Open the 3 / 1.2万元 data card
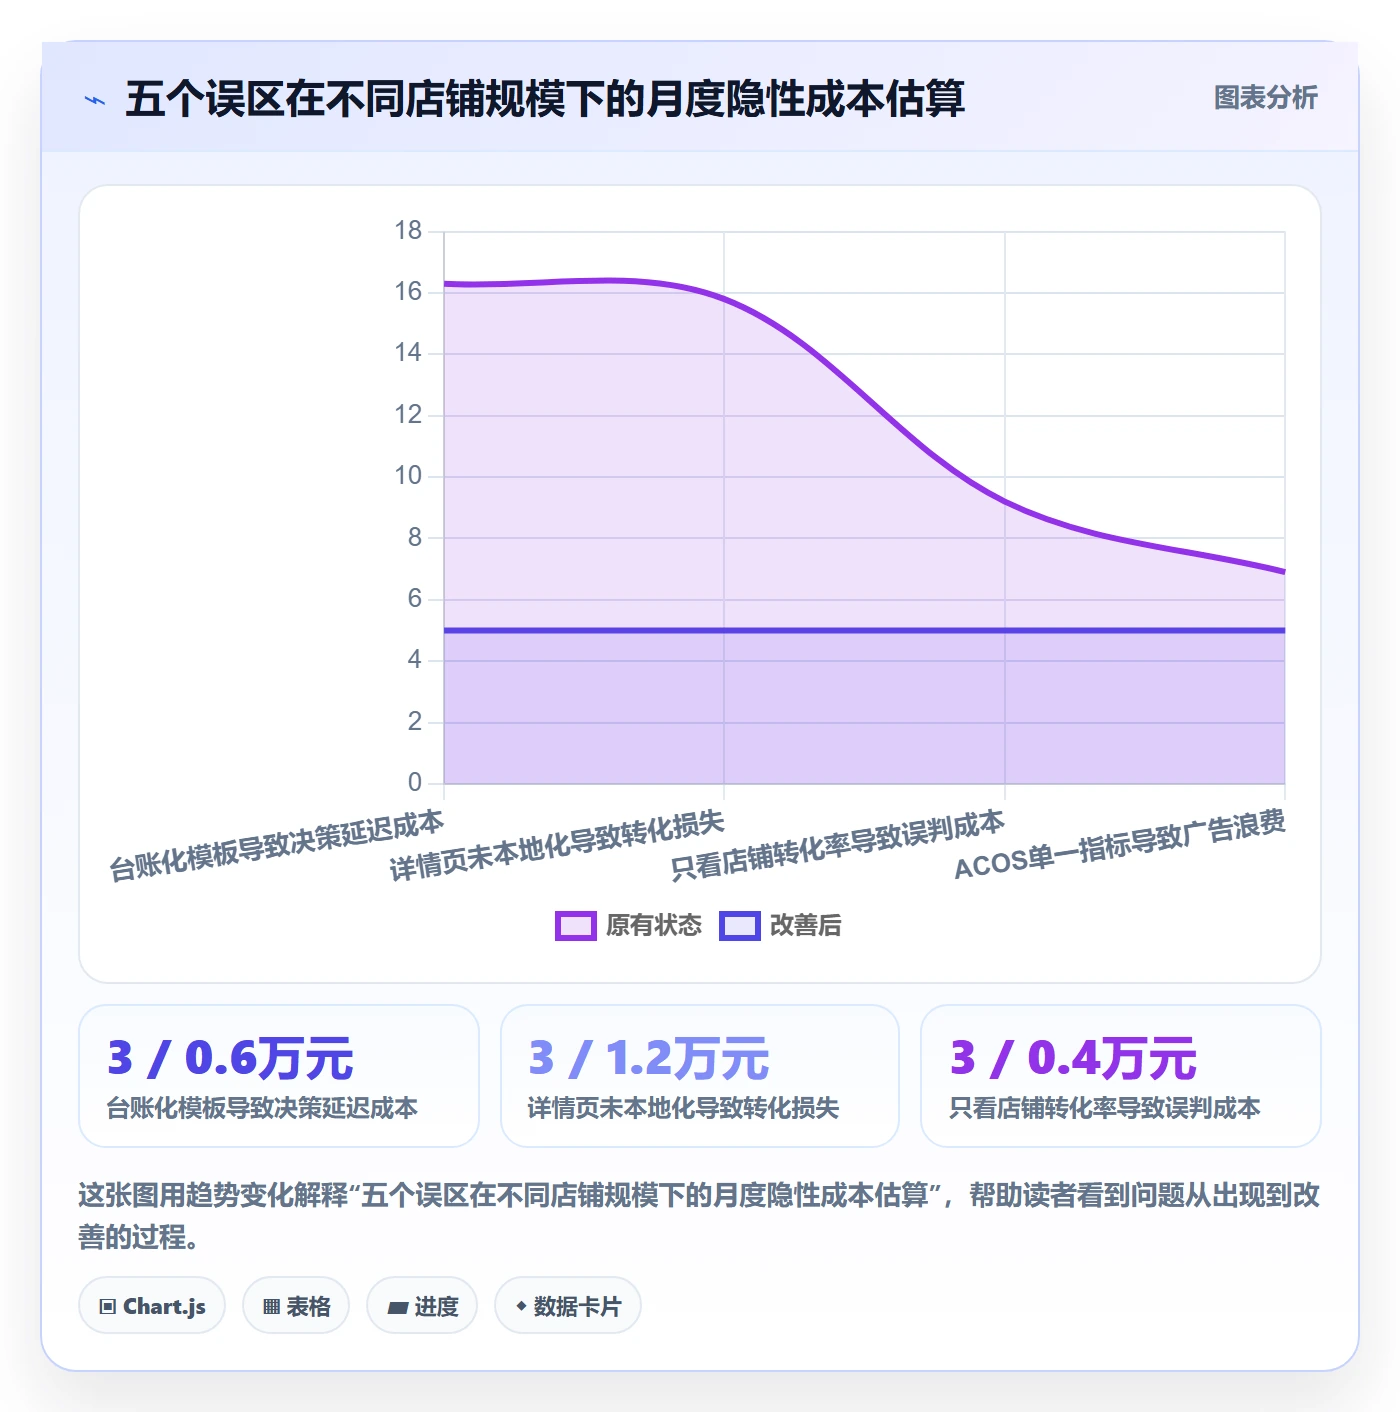 [700, 1076]
